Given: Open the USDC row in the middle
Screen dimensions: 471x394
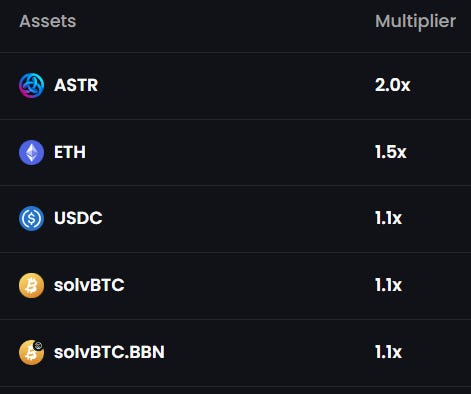Looking at the screenshot, I should [235, 219].
